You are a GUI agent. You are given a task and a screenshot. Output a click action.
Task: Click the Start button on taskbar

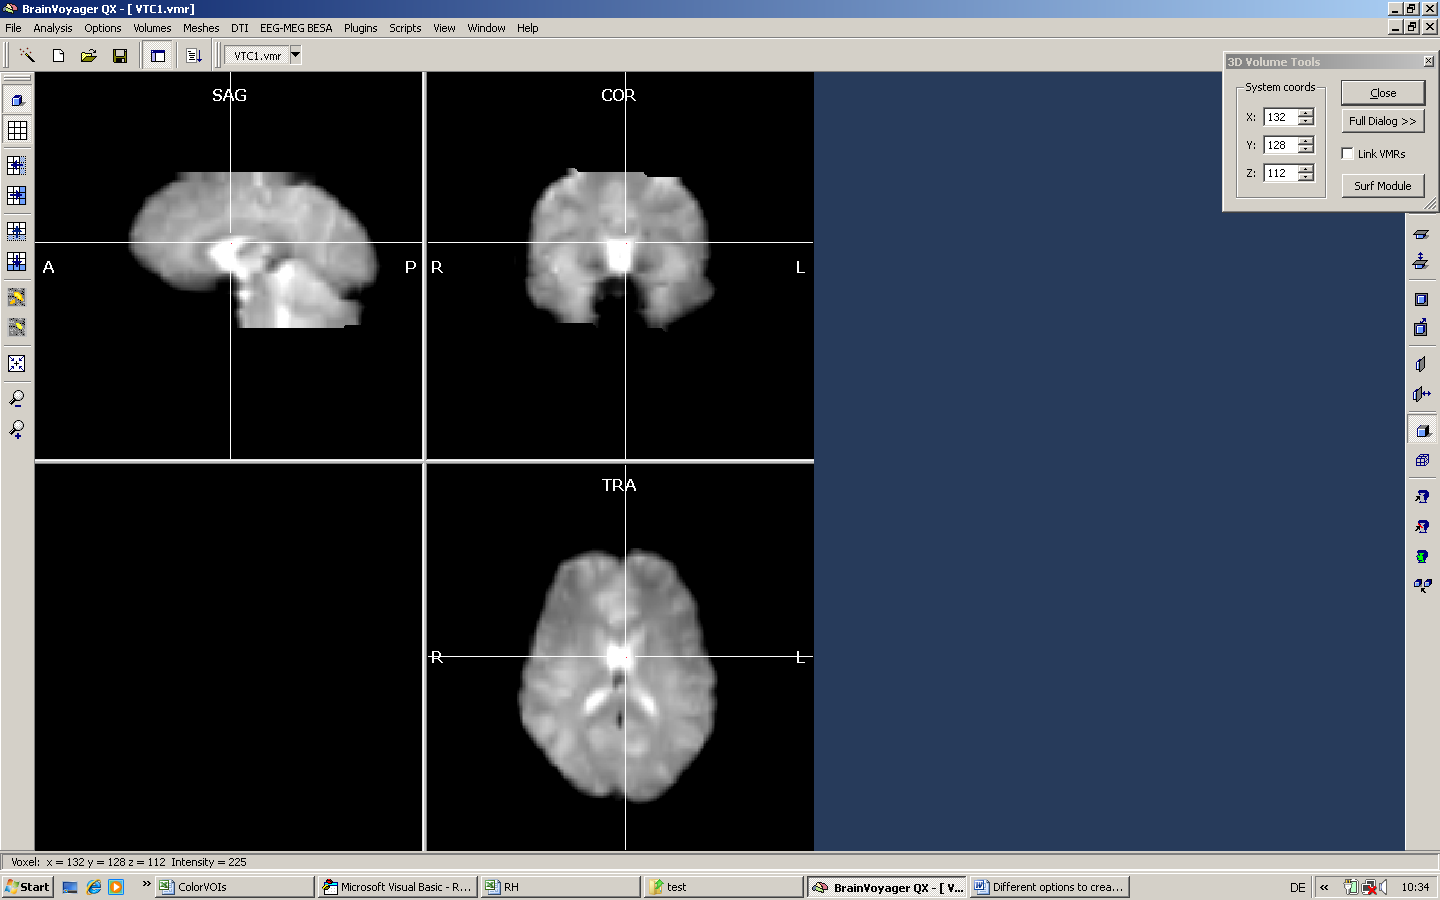coord(28,887)
